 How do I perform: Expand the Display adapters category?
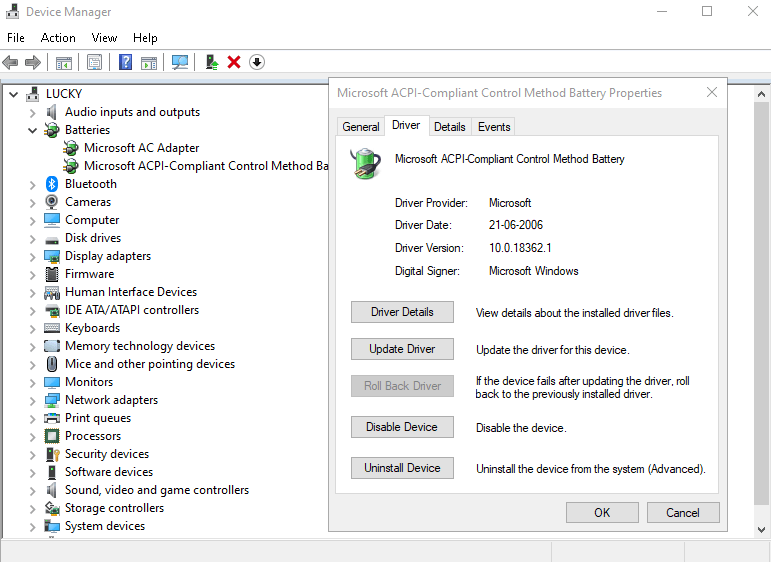point(32,256)
